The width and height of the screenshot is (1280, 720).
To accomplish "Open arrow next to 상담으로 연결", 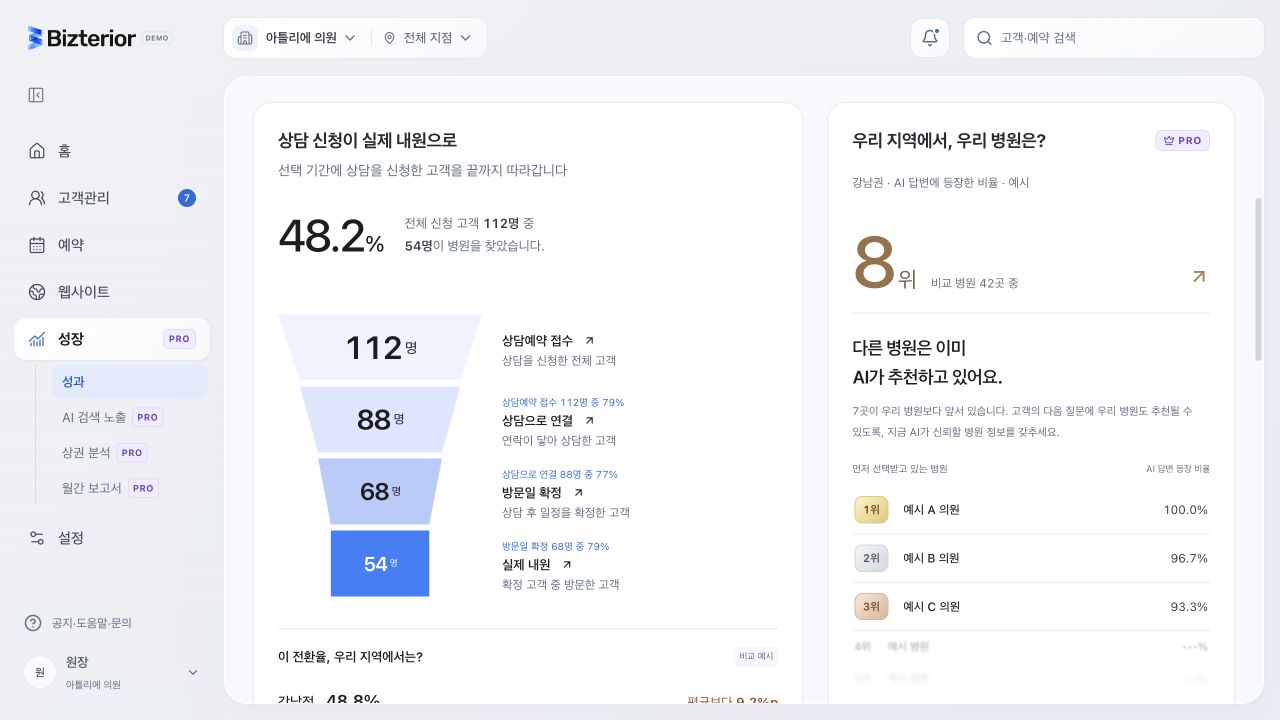I will [589, 420].
